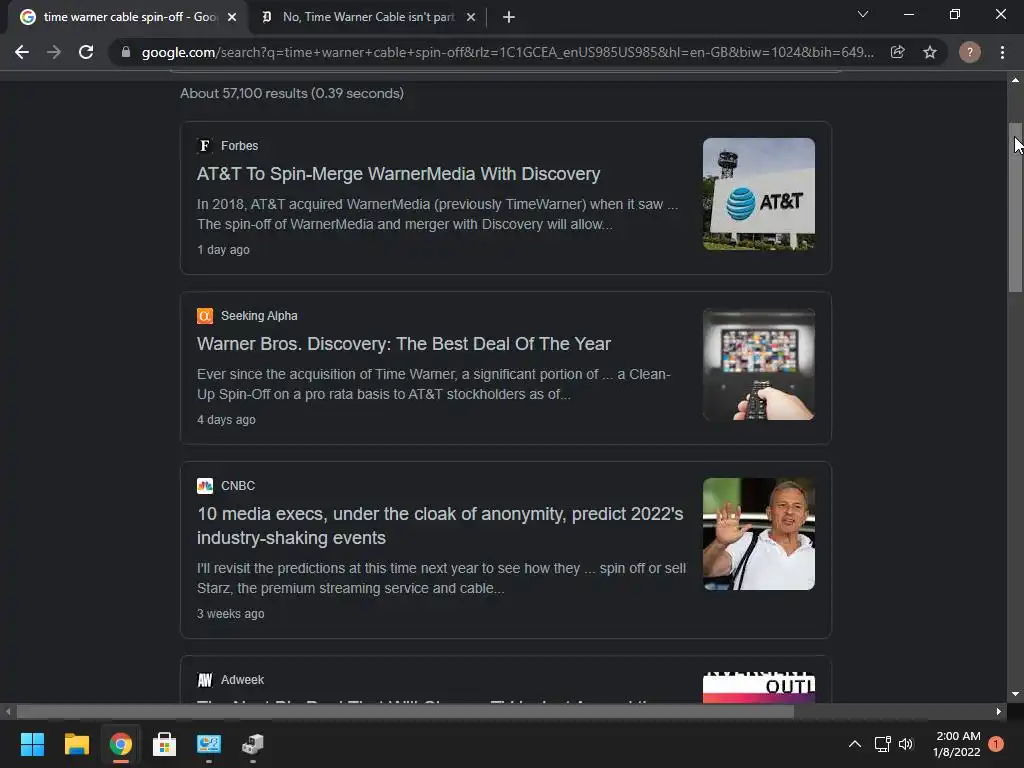This screenshot has width=1024, height=768.
Task: Open File Explorer from the taskbar
Action: click(x=76, y=744)
